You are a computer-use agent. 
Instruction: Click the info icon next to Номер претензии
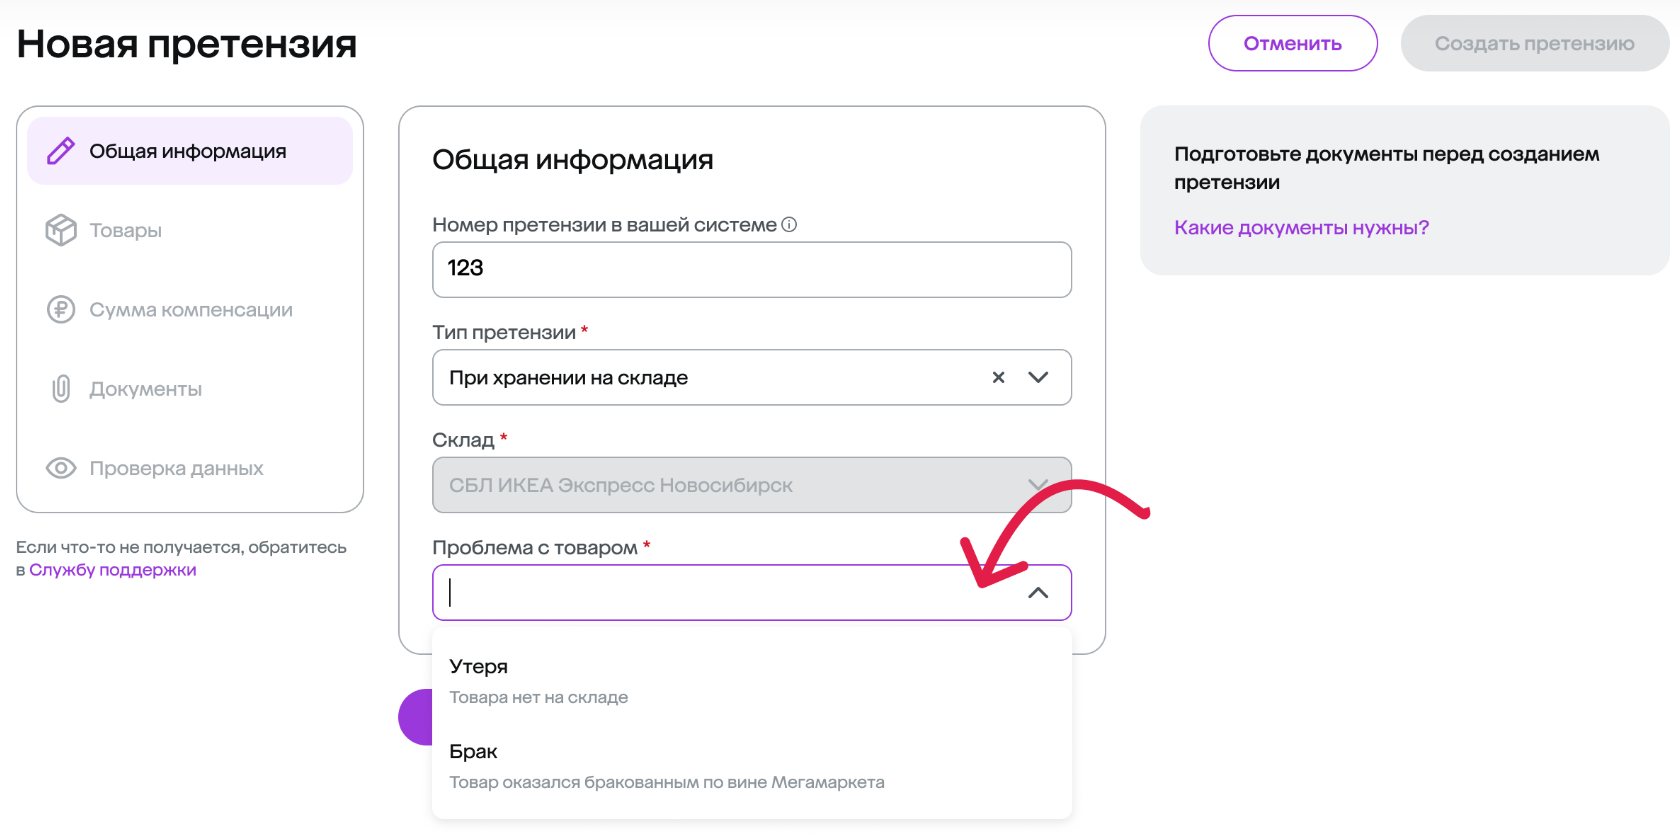pyautogui.click(x=789, y=225)
